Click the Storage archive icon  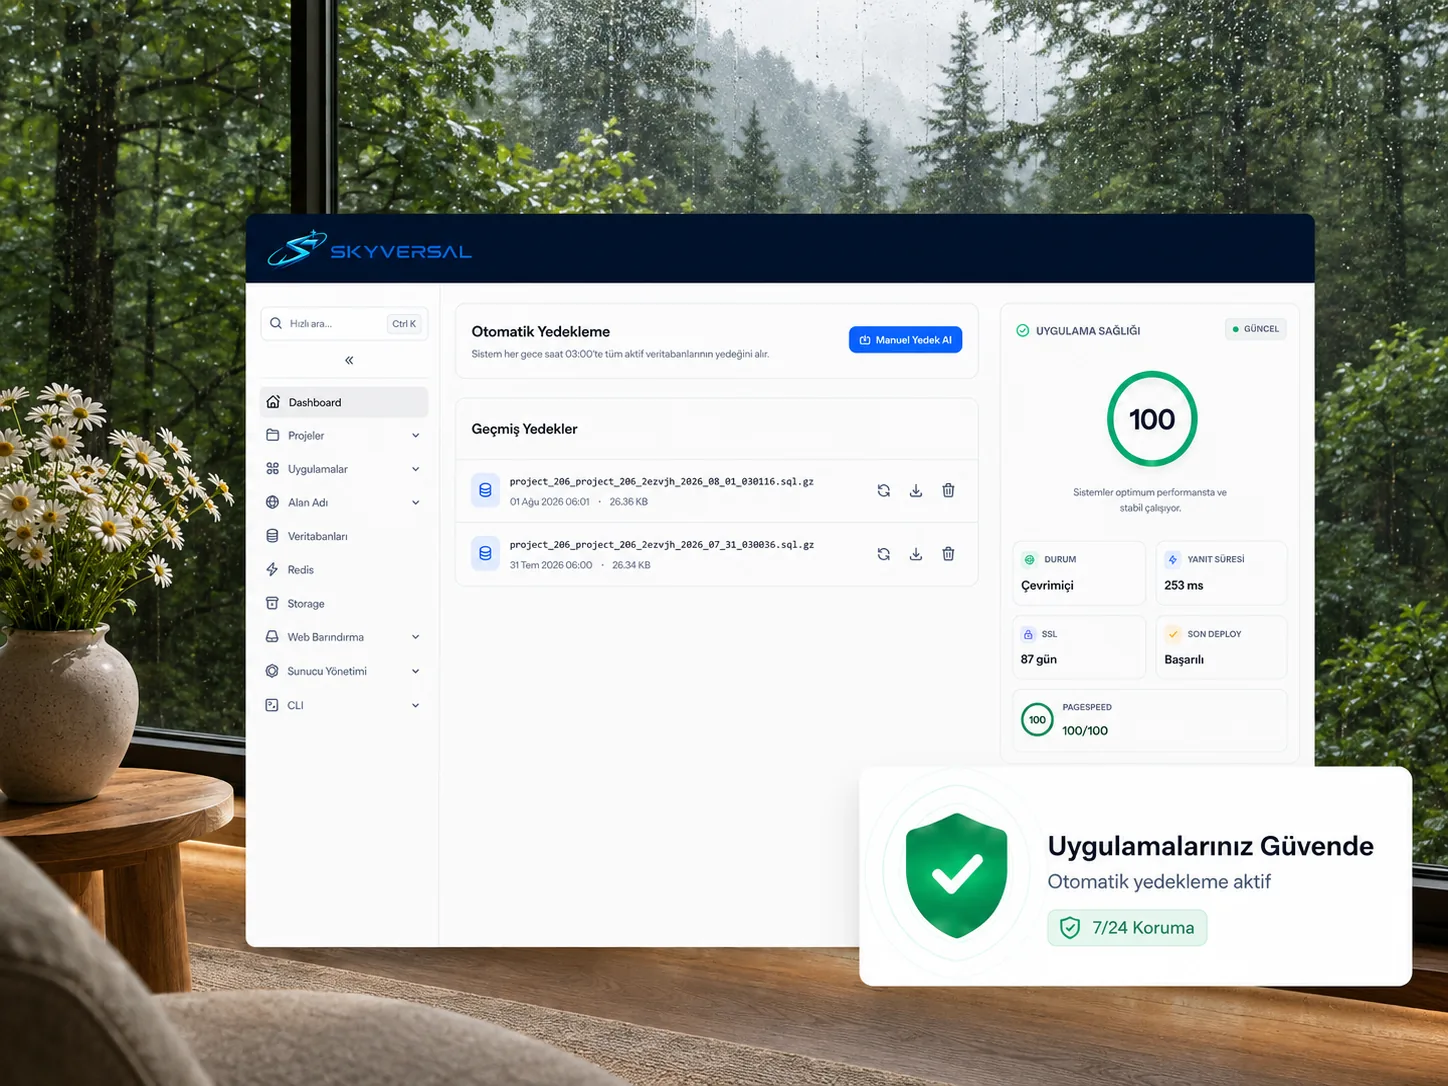pos(272,603)
